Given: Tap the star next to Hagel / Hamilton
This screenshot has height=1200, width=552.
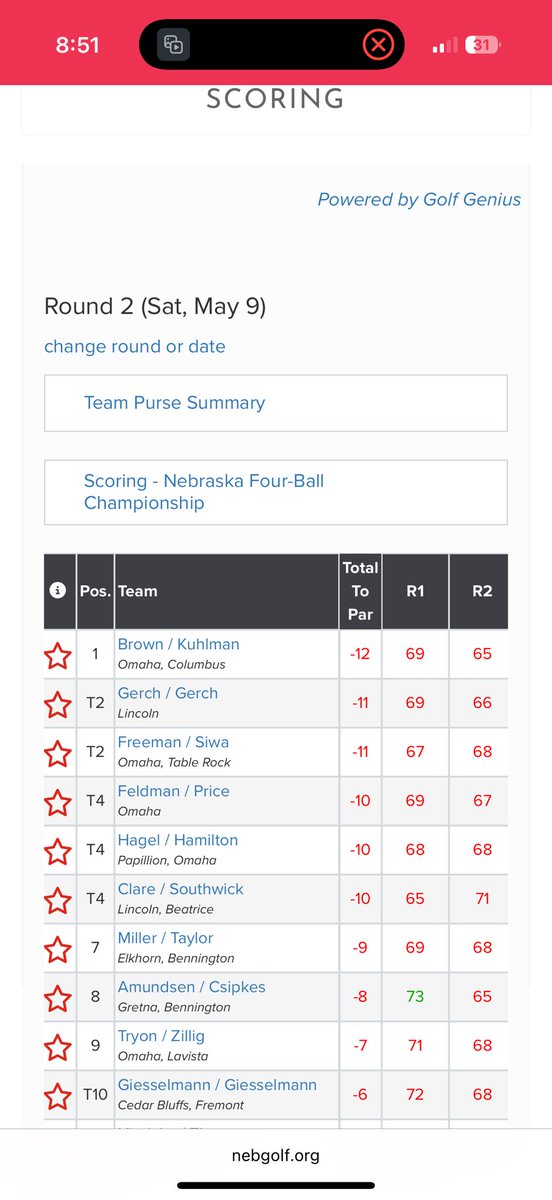Looking at the screenshot, I should pyautogui.click(x=58, y=852).
